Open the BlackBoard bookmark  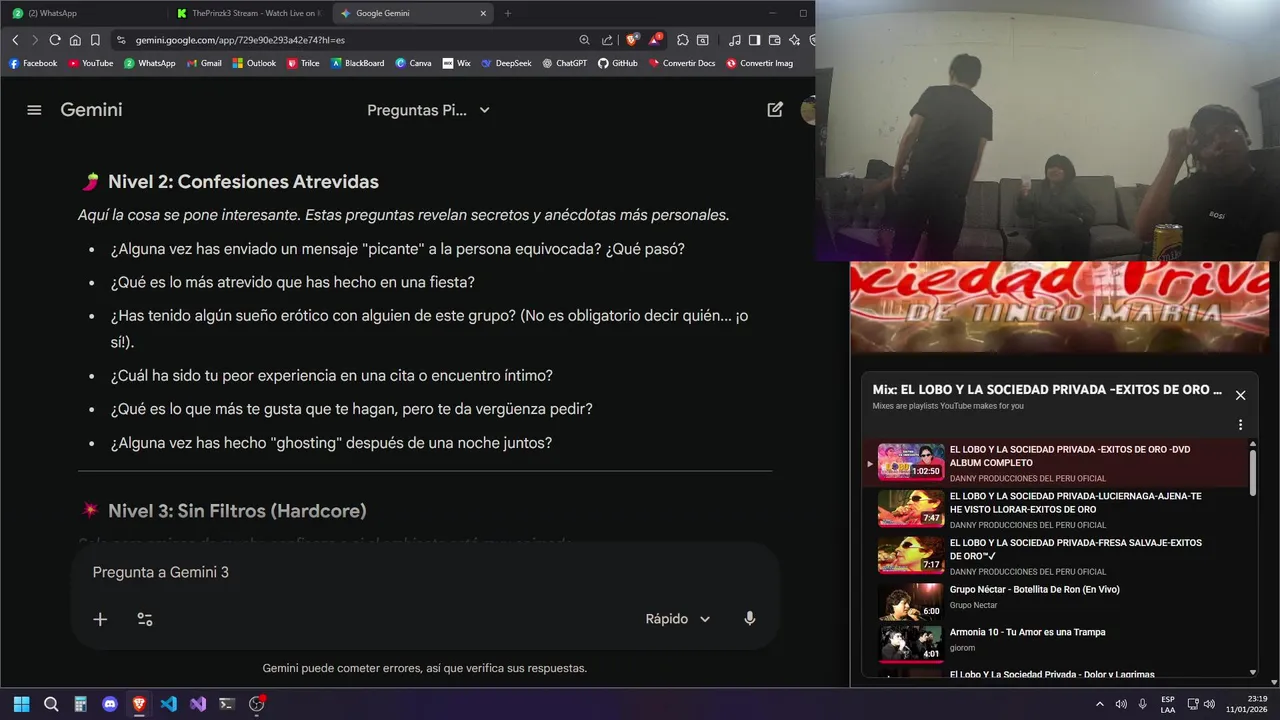(357, 63)
